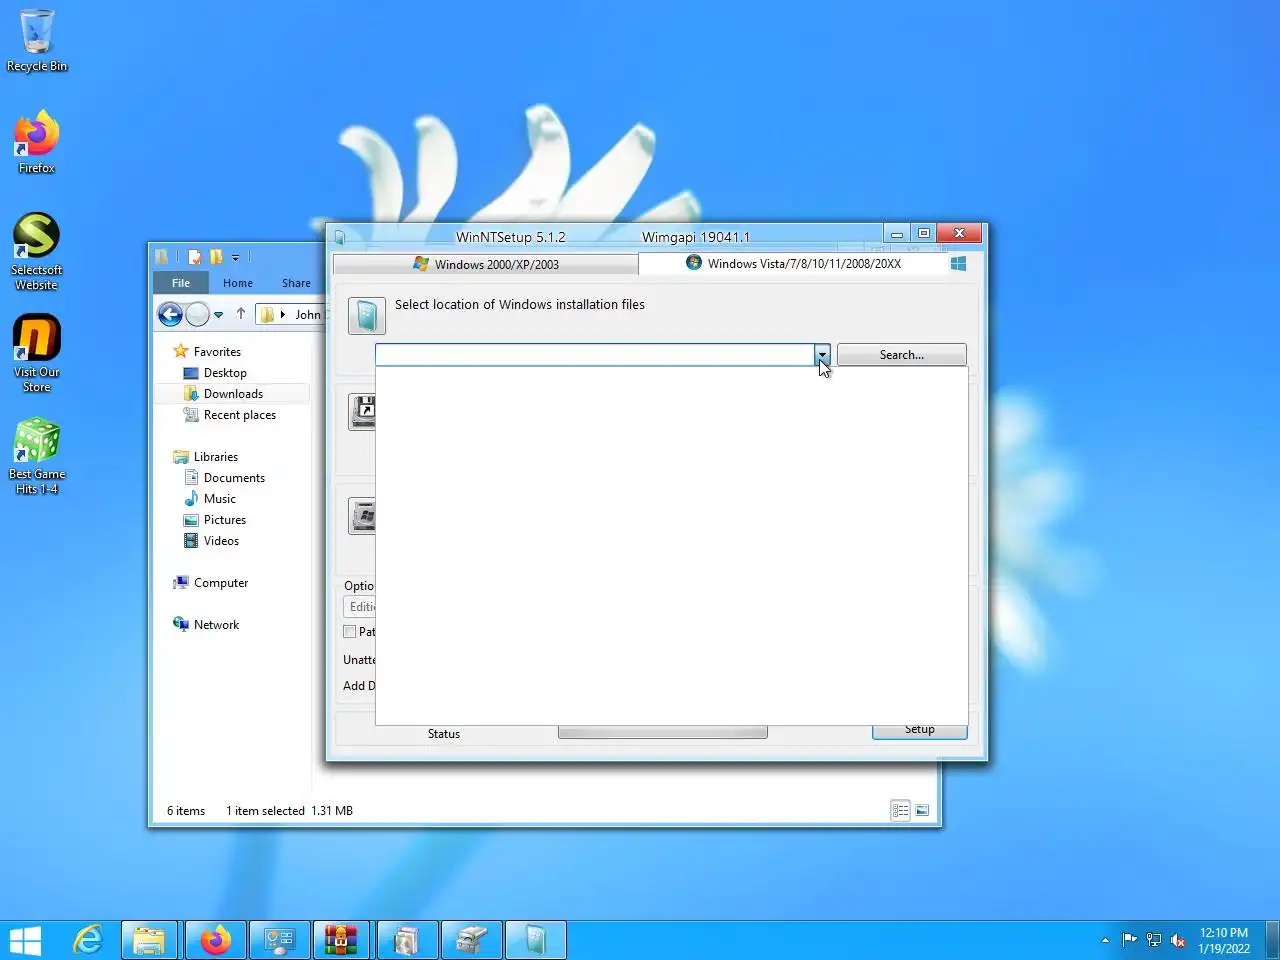The width and height of the screenshot is (1280, 960).
Task: Click the Properties icon in Explorer quick access toolbar
Action: coord(195,257)
